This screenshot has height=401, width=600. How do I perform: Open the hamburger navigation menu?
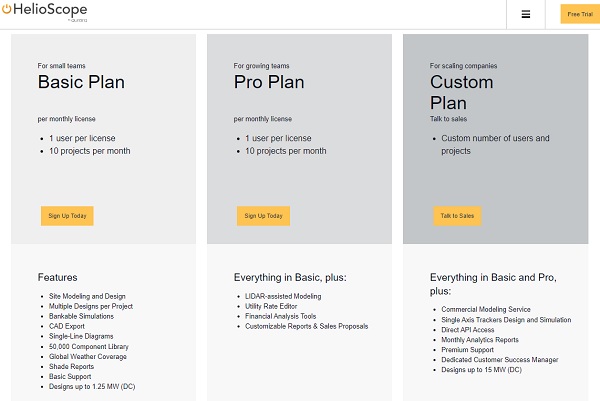click(x=526, y=14)
